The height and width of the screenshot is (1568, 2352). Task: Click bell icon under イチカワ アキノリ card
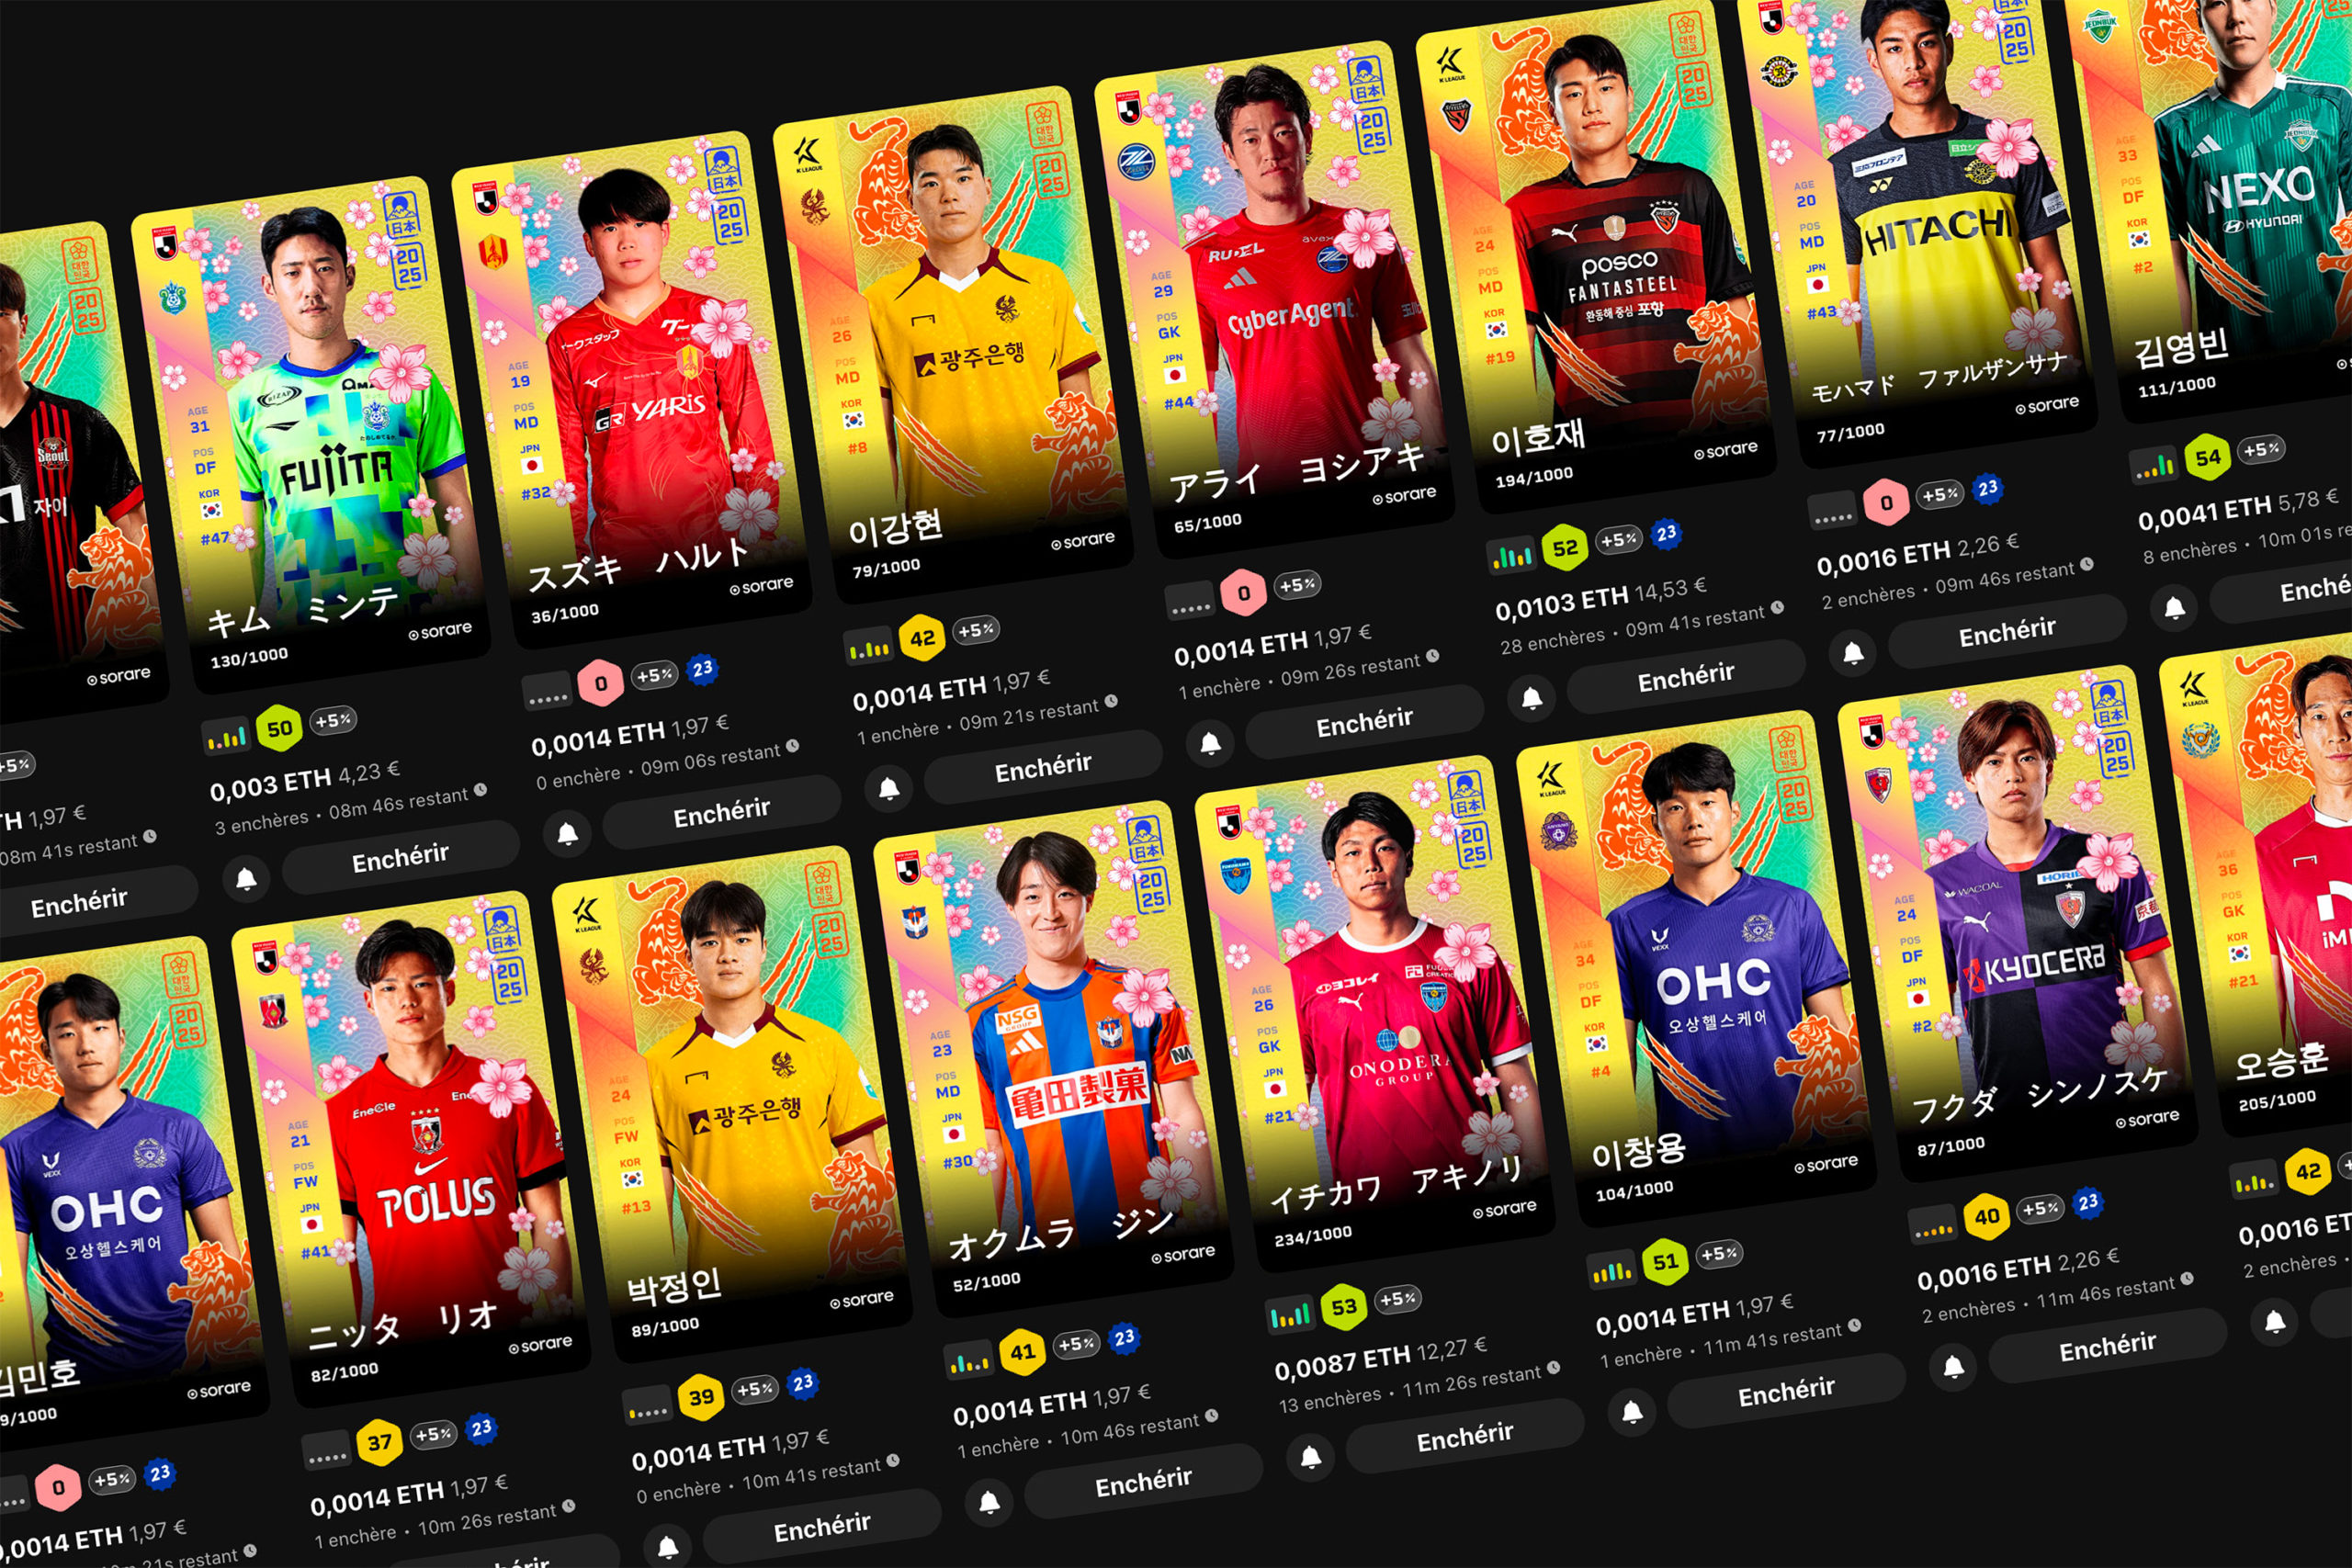1310,1458
